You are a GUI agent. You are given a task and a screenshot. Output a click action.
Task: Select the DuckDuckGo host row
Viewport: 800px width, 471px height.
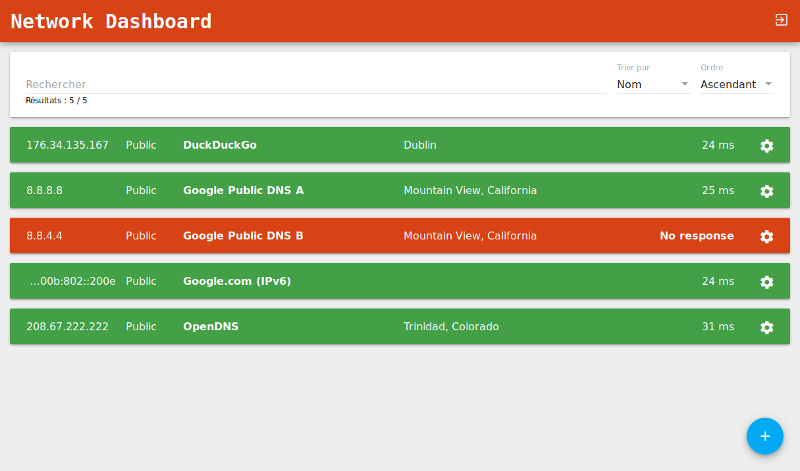pos(400,145)
